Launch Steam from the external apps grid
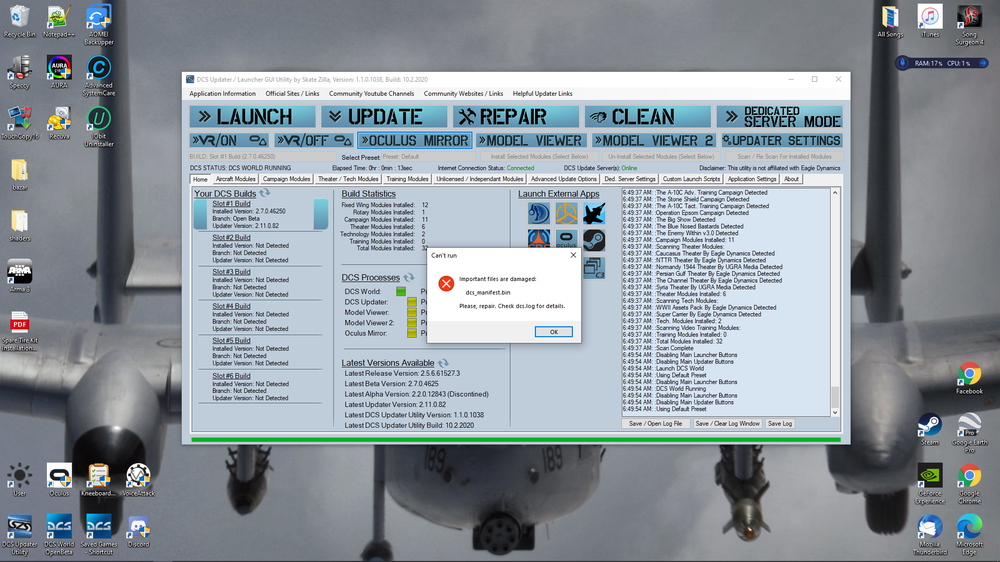 tap(594, 240)
